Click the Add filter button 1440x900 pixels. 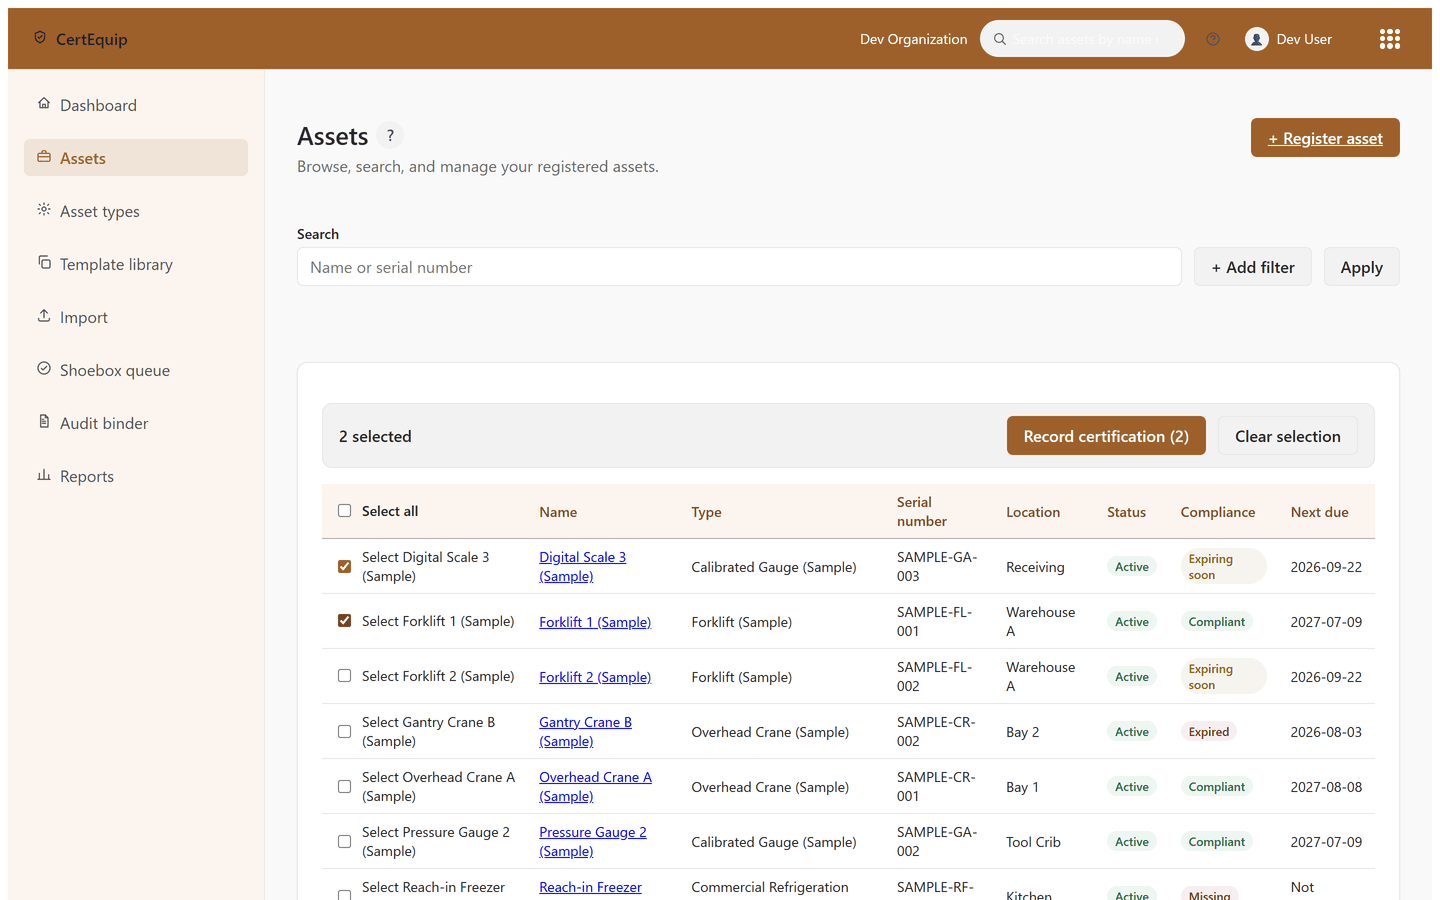(x=1252, y=267)
